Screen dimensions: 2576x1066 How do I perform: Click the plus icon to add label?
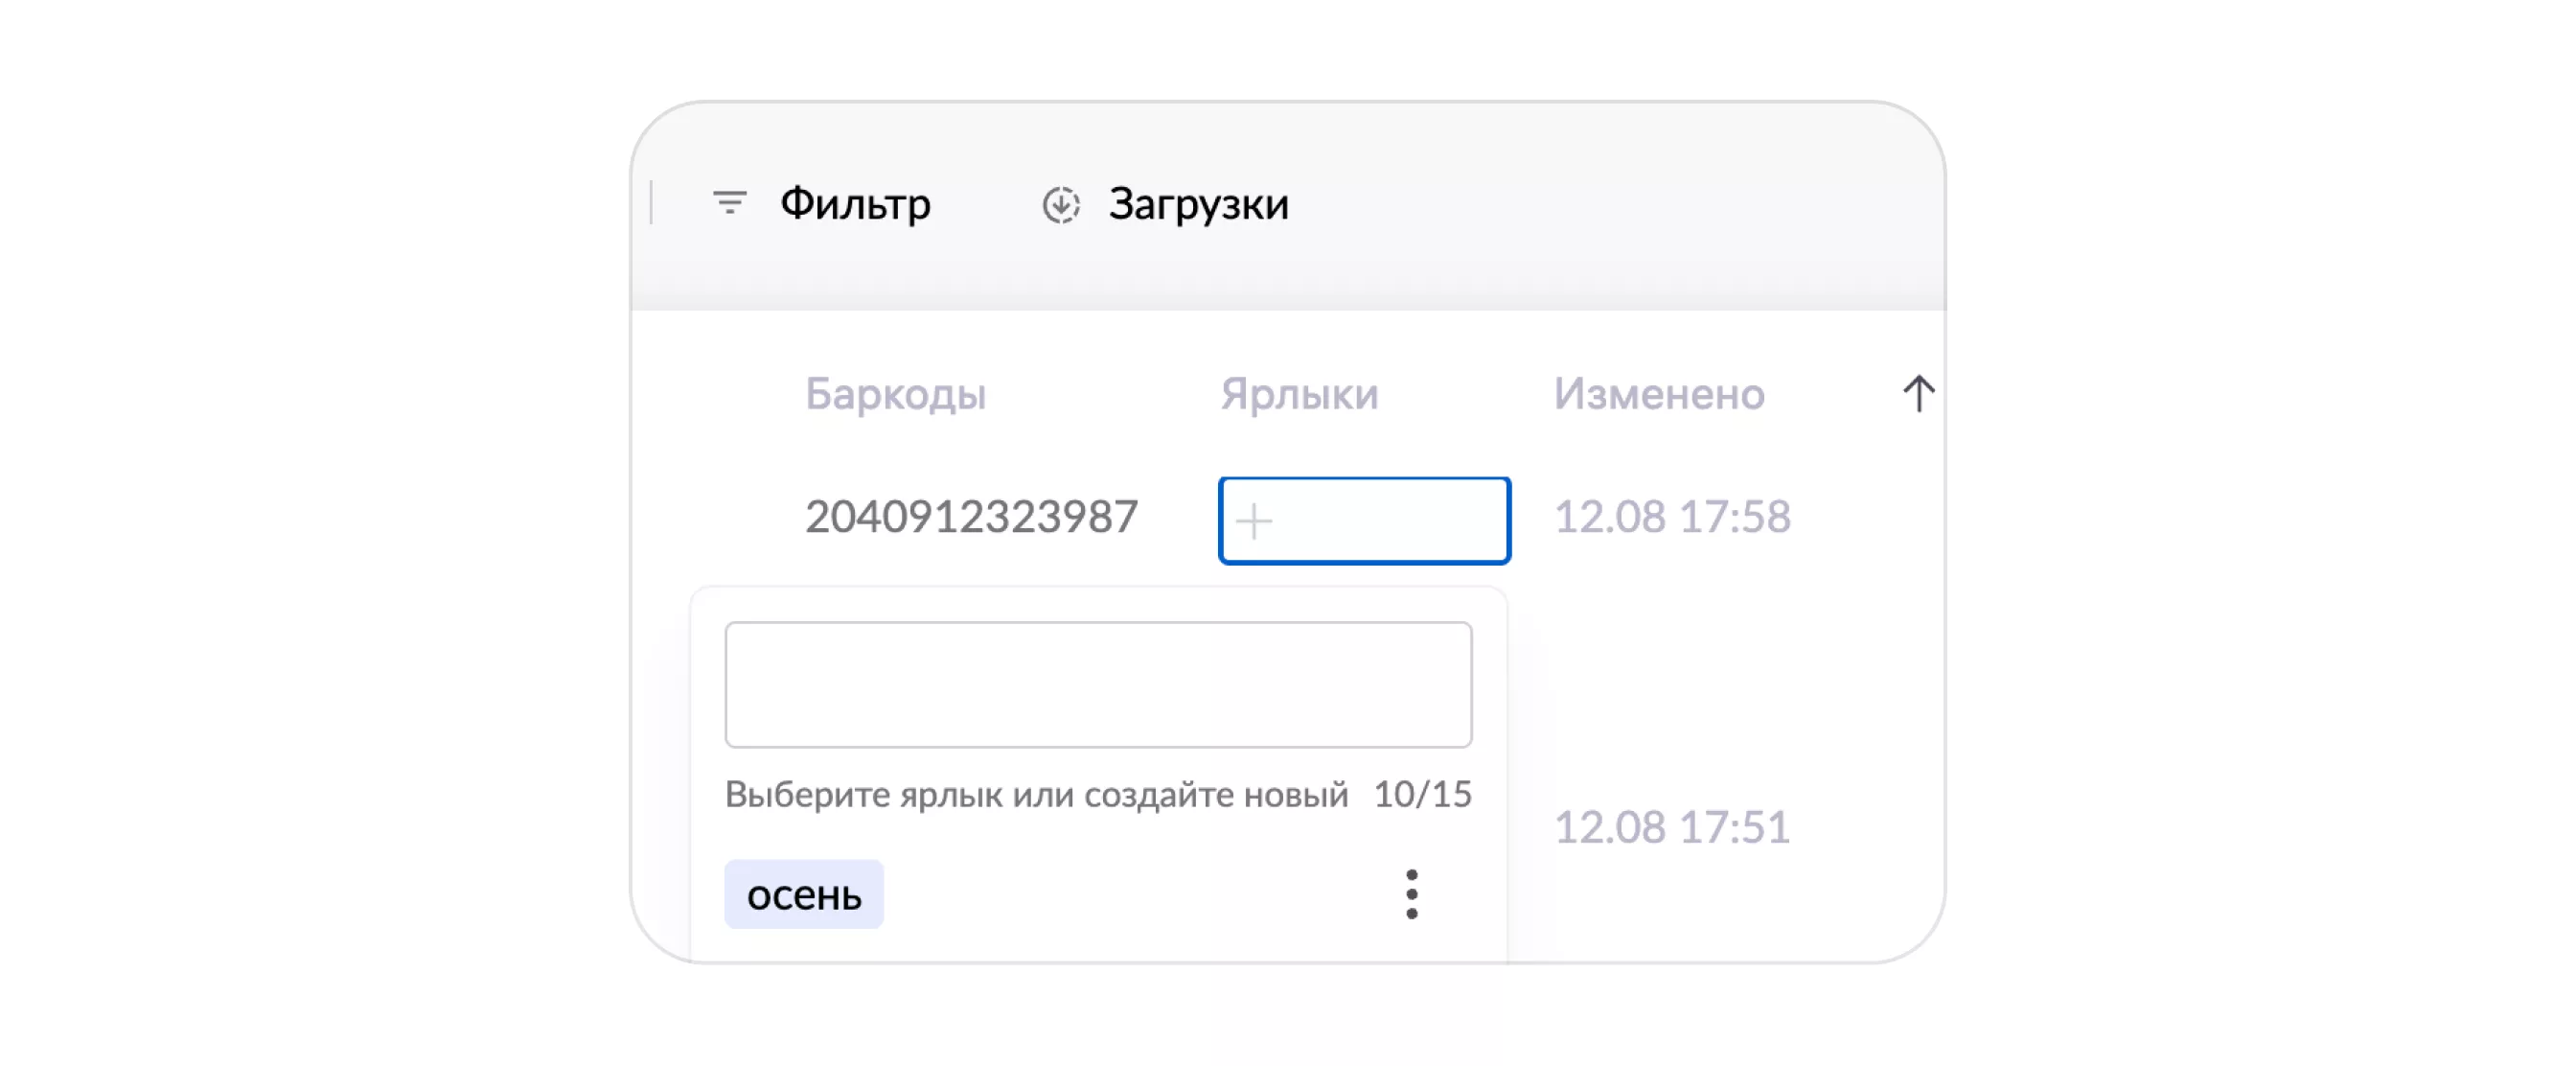click(1253, 521)
